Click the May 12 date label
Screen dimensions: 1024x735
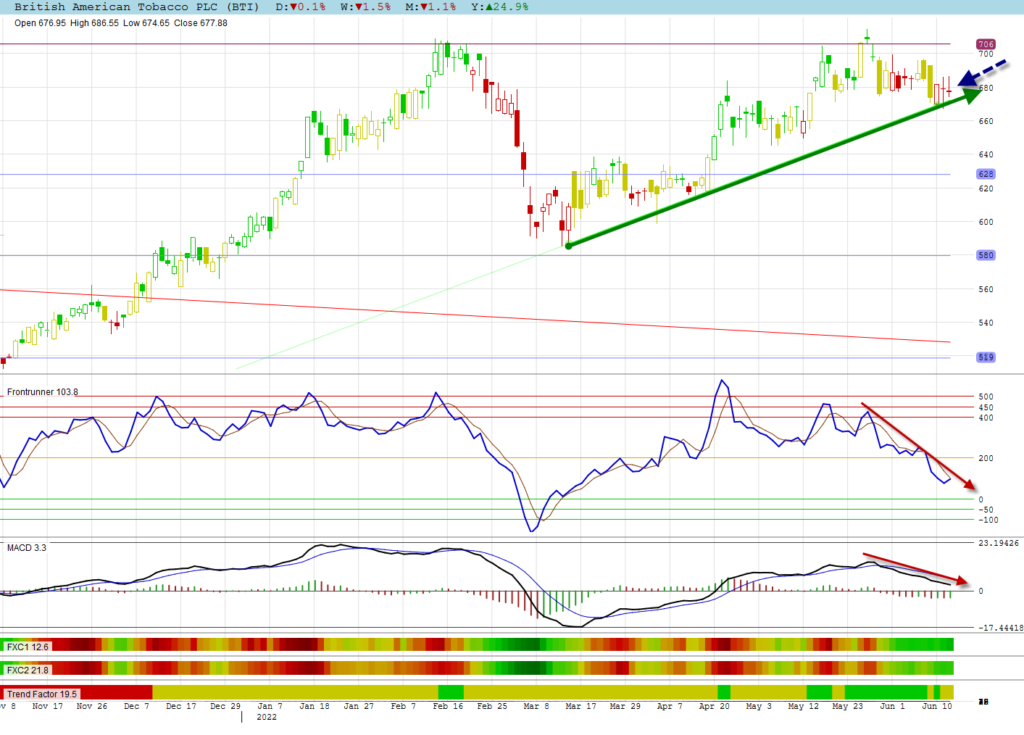coord(803,706)
